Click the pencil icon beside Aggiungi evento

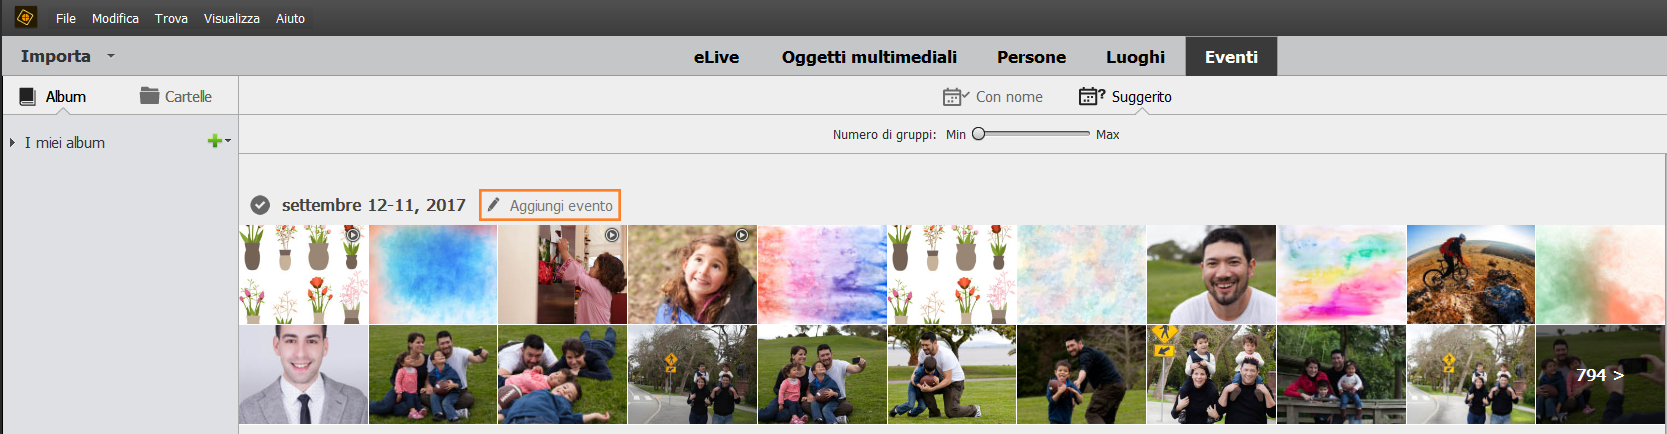(x=493, y=205)
